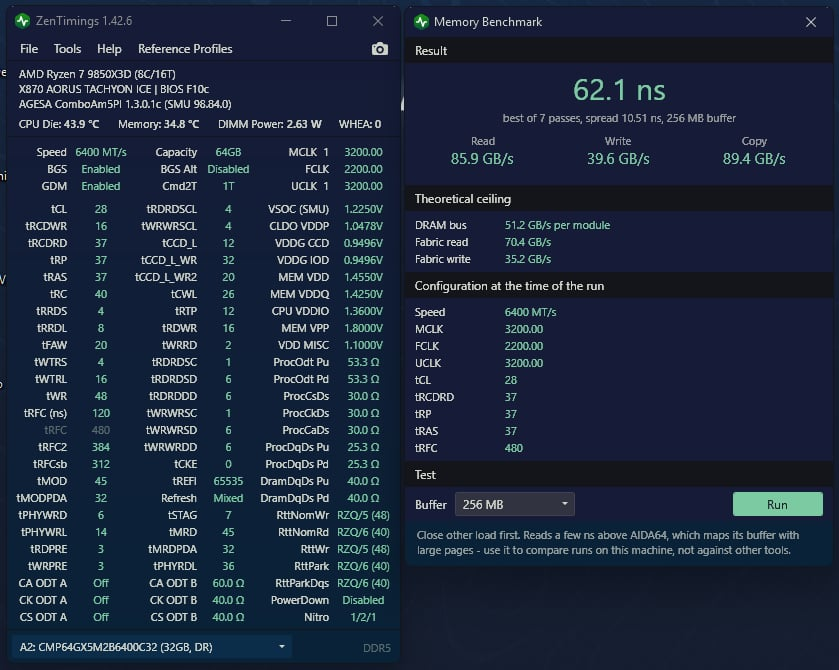Viewport: 839px width, 670px height.
Task: Click the FCLK 2200.00 value in ZenTimings
Action: 363,169
